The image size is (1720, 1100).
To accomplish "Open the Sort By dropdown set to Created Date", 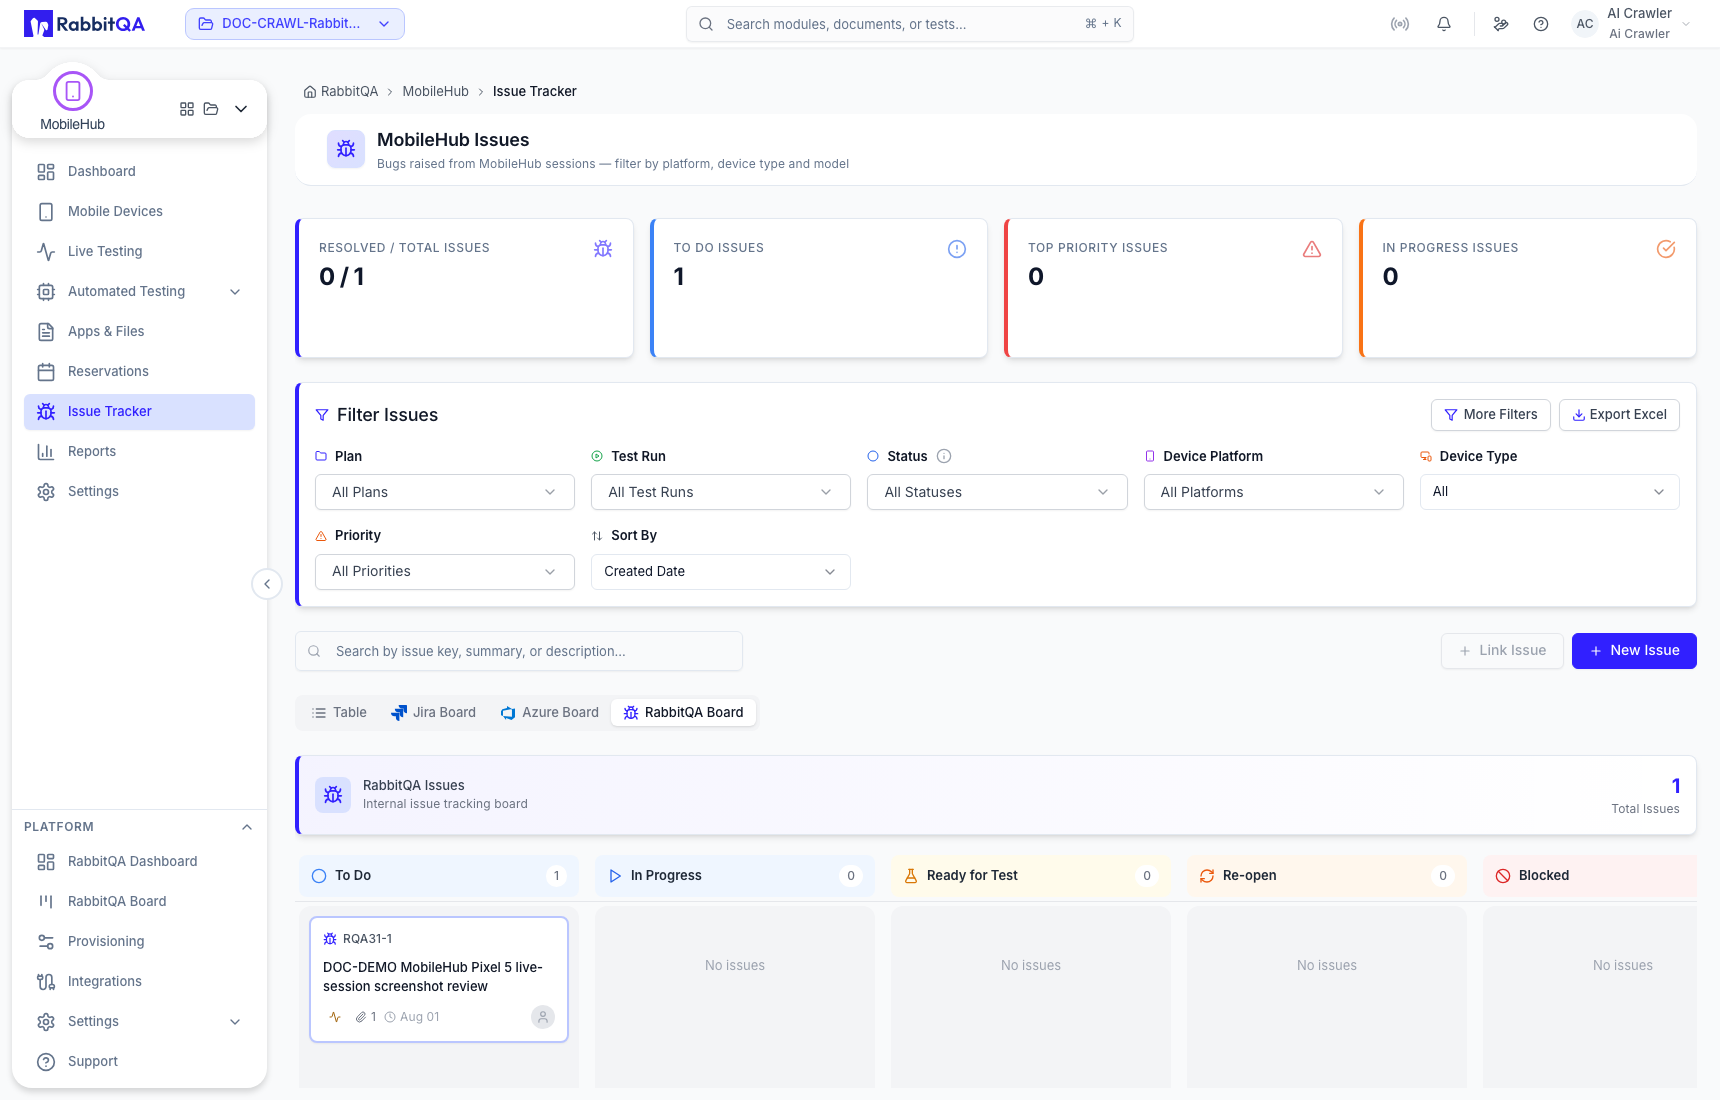I will point(721,572).
